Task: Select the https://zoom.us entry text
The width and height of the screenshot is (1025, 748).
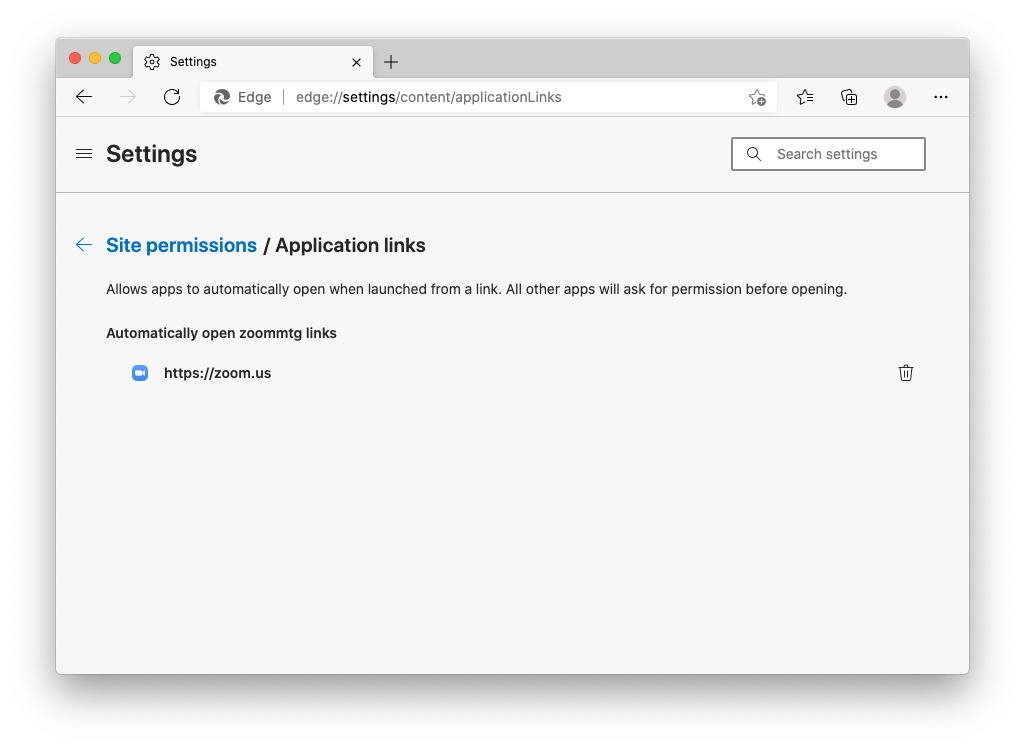Action: 217,373
